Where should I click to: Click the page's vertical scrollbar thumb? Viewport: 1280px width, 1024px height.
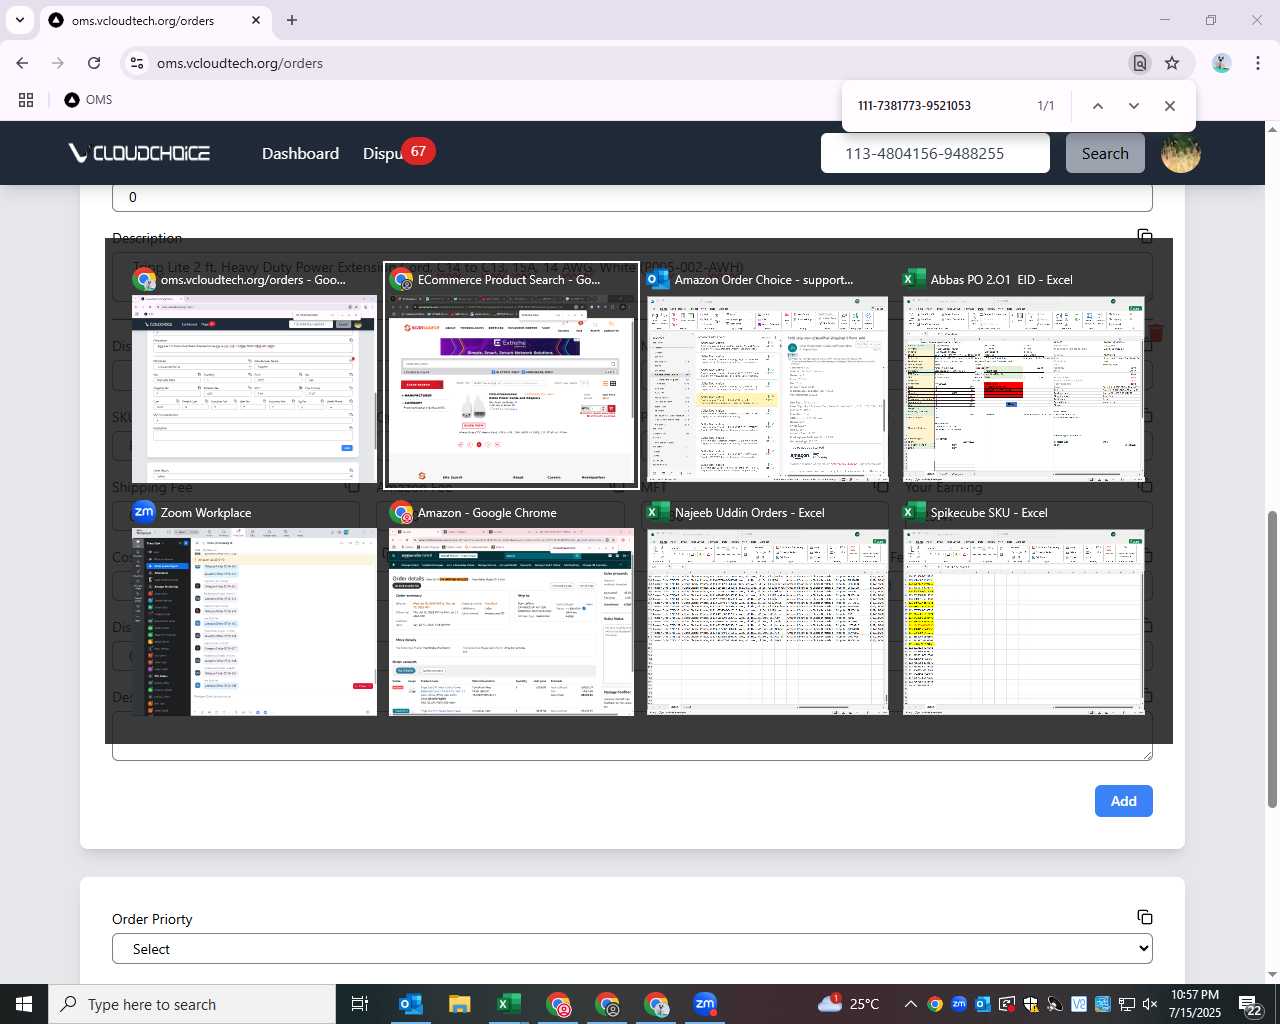[x=1272, y=658]
